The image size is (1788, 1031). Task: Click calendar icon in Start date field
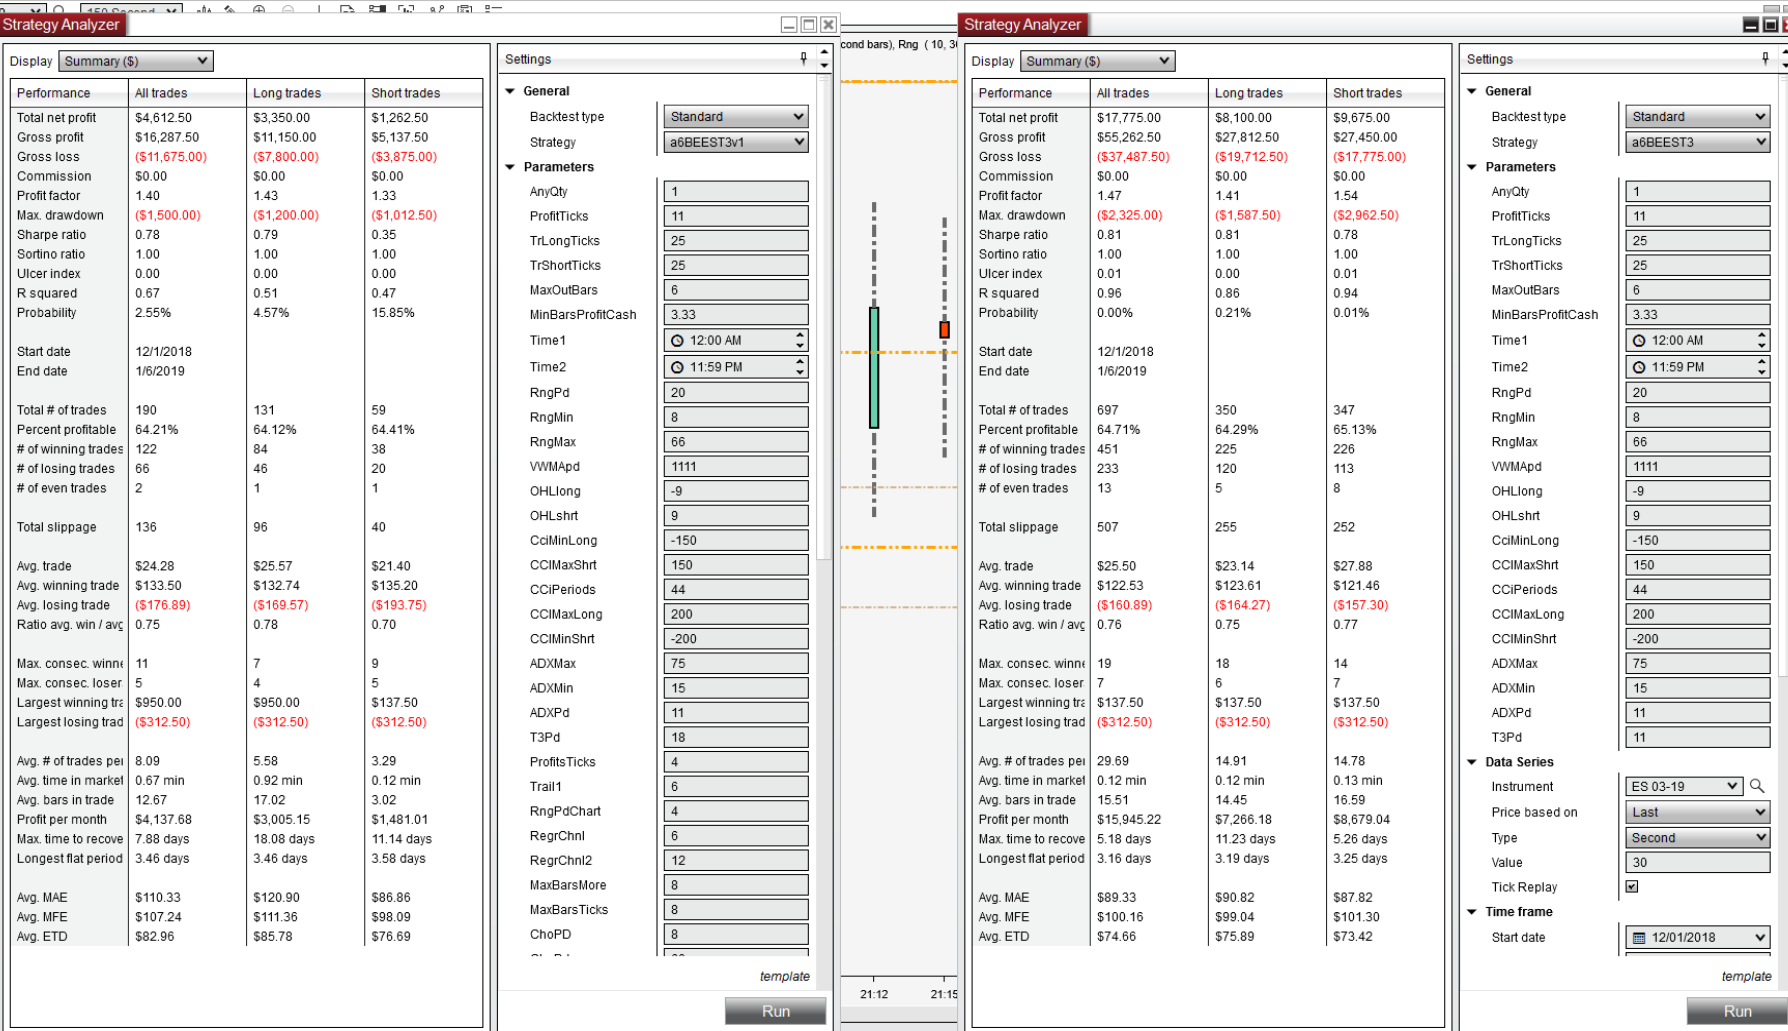[1639, 938]
